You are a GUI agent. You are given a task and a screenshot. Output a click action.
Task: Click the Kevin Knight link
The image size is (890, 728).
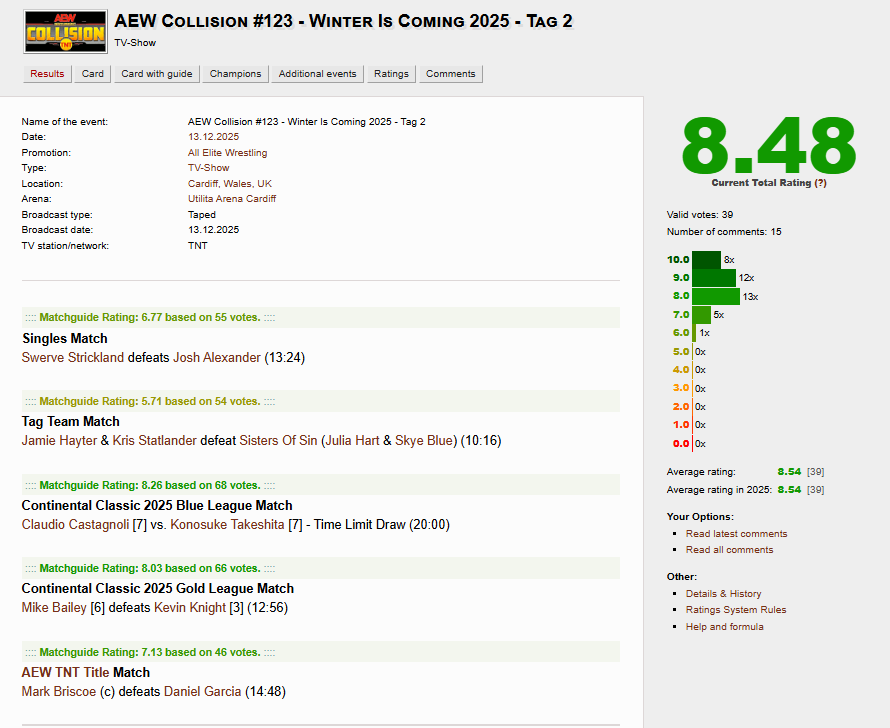click(x=190, y=608)
